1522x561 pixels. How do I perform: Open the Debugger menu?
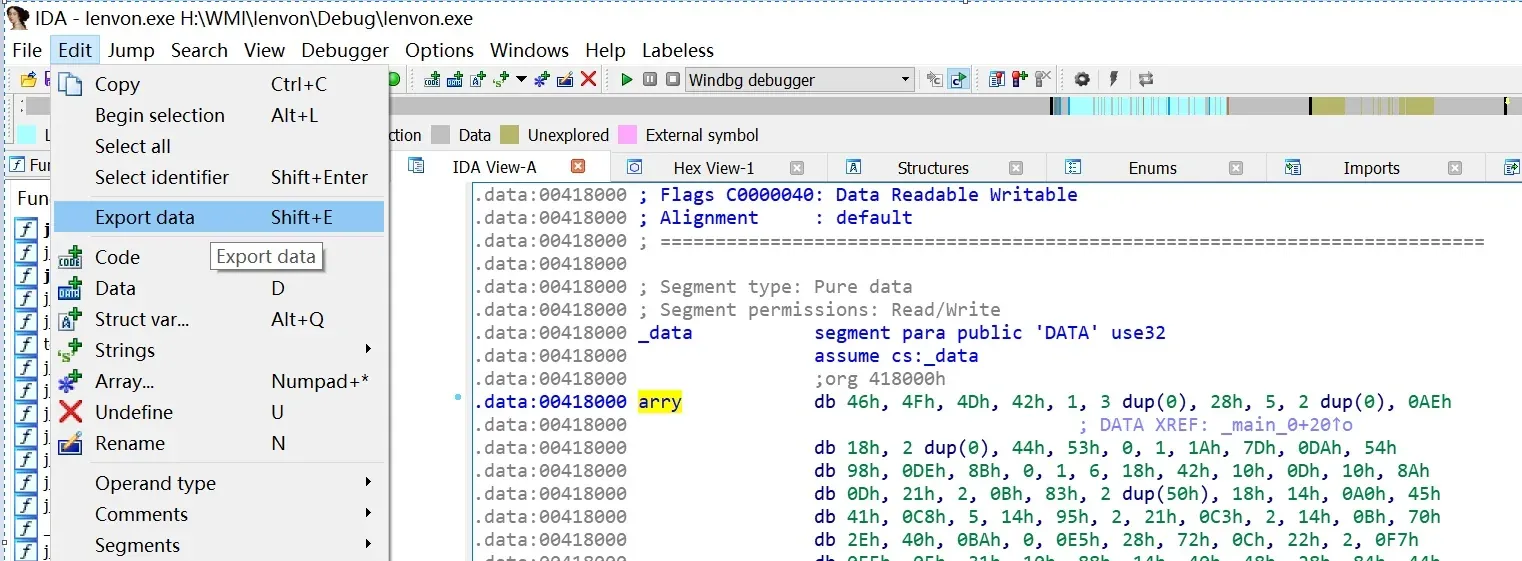345,50
